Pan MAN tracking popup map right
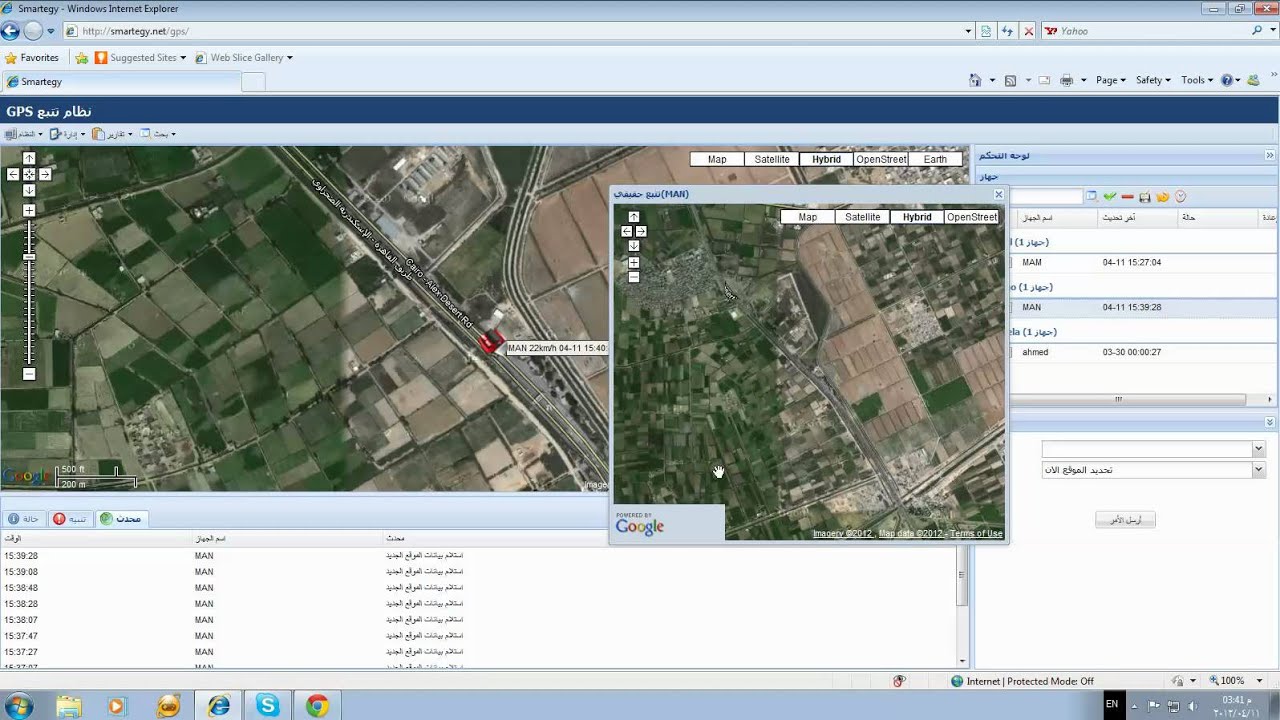The height and width of the screenshot is (720, 1280). point(641,231)
